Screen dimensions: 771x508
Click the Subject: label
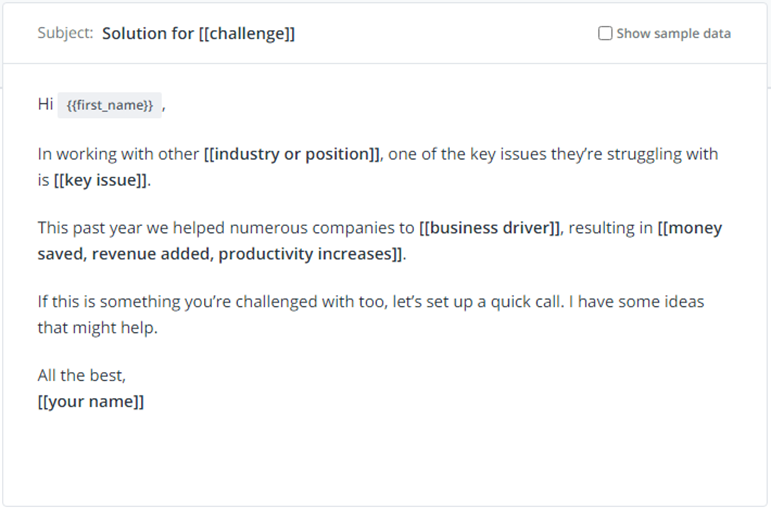[x=65, y=33]
